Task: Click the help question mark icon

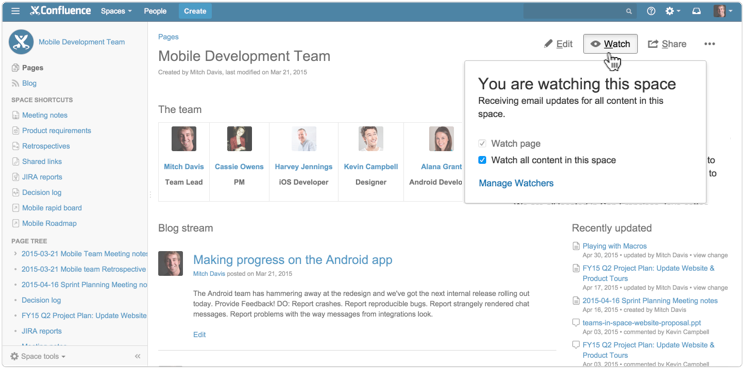Action: point(651,11)
